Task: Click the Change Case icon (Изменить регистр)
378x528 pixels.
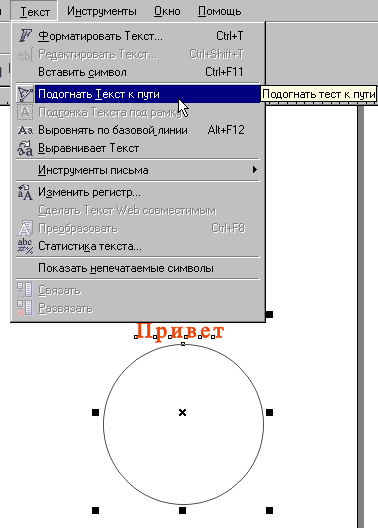Action: (x=25, y=192)
